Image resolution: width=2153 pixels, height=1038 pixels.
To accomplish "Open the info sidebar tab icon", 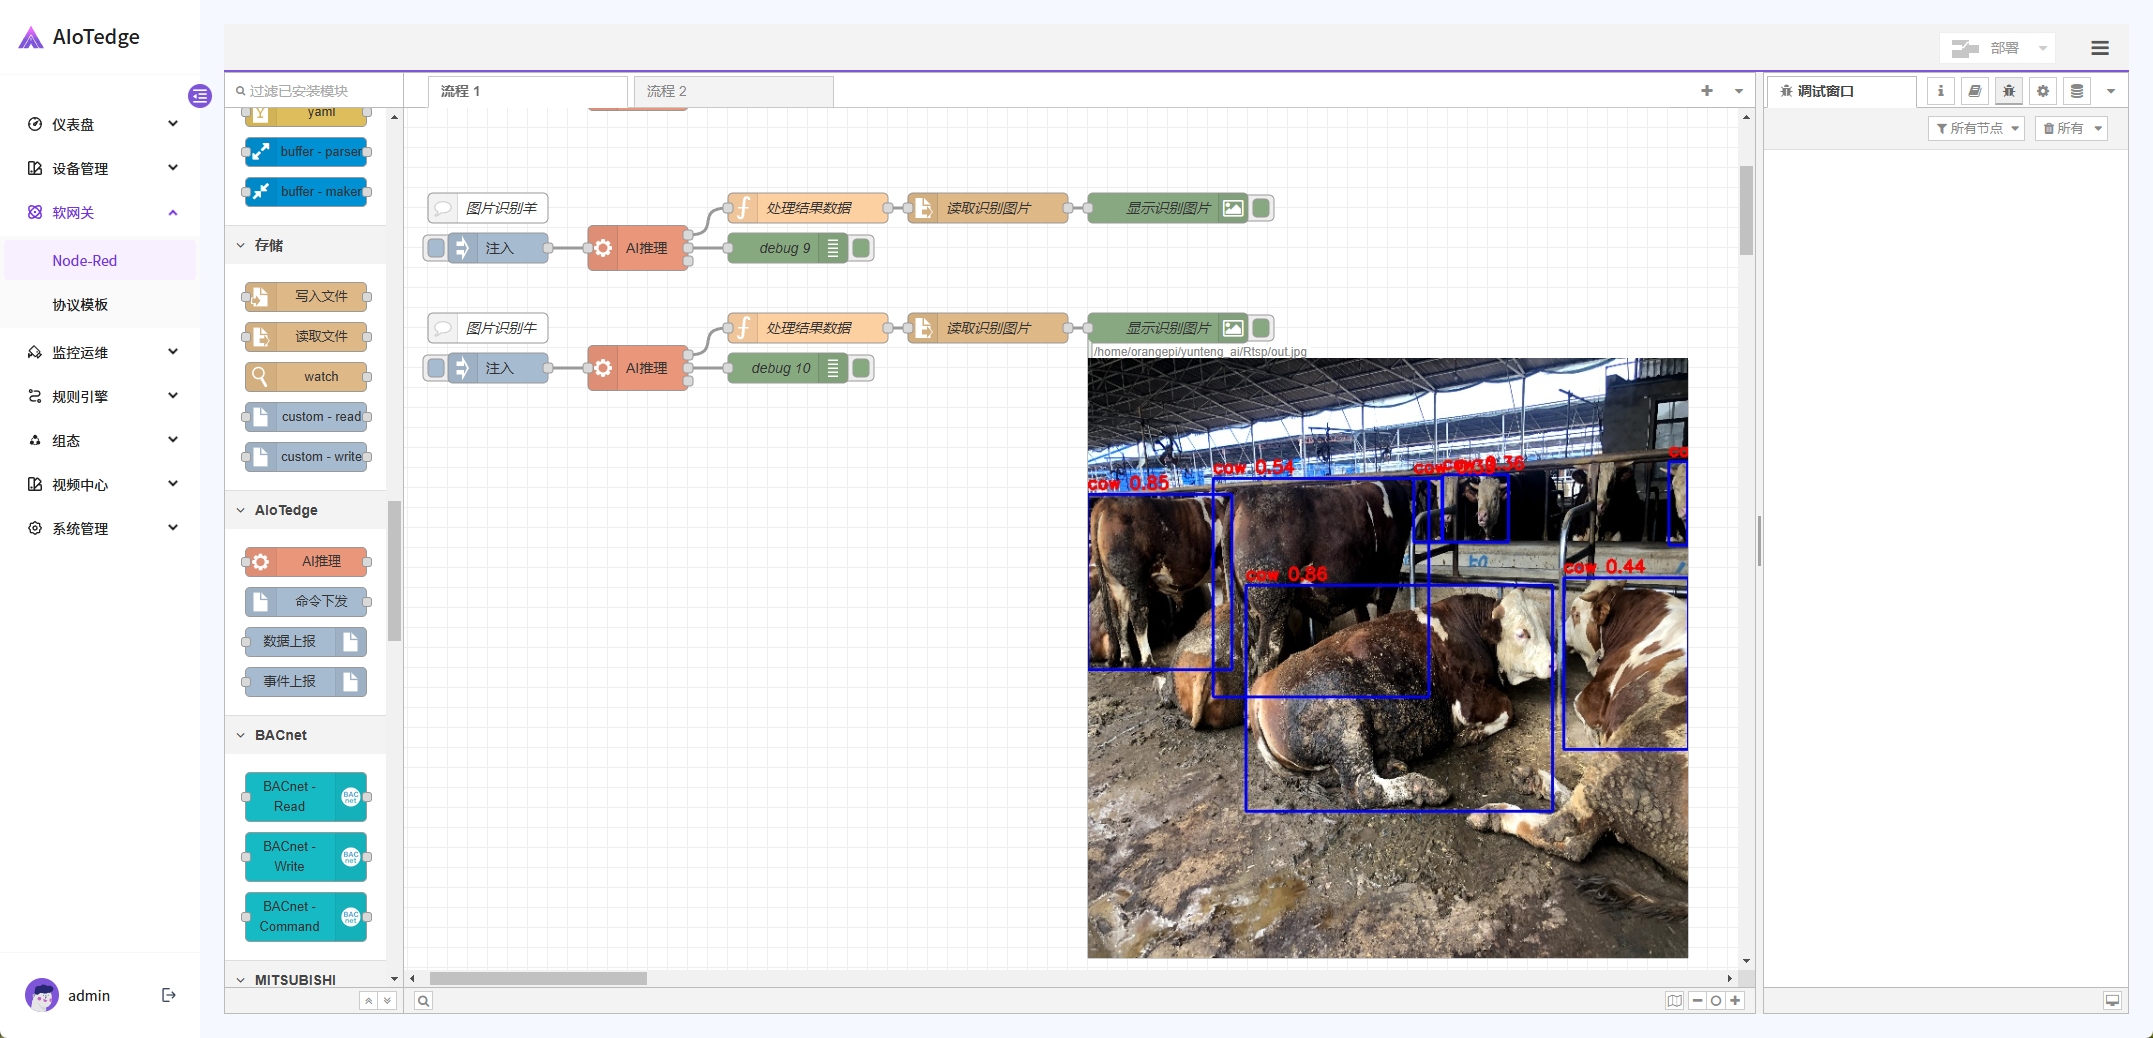I will tap(1940, 91).
